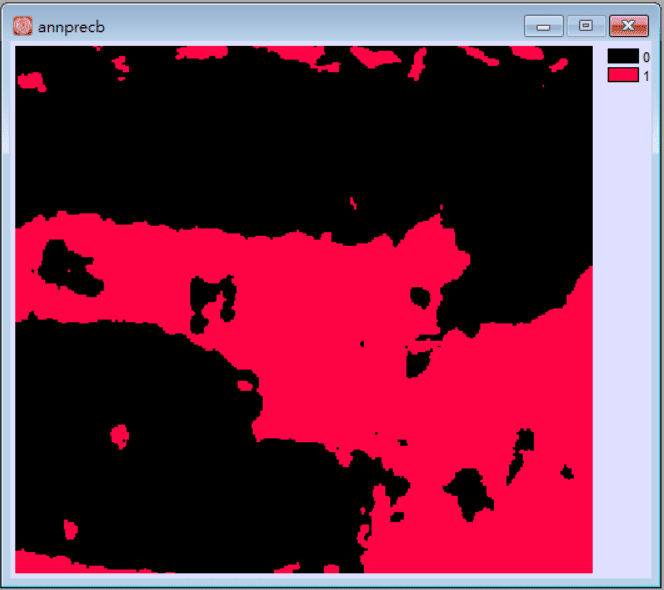Click legend label 0
The height and width of the screenshot is (590, 664).
click(646, 57)
